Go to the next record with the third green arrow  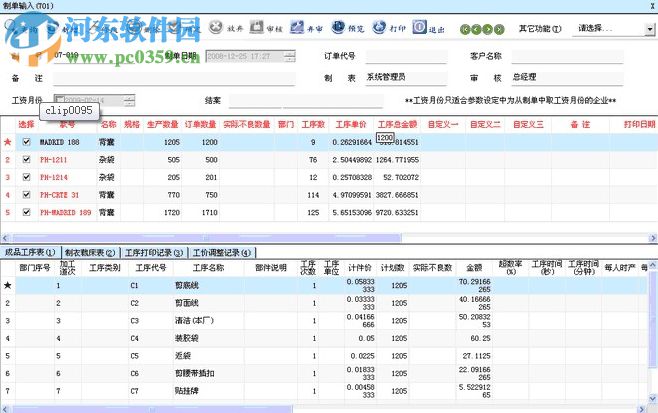pos(488,29)
